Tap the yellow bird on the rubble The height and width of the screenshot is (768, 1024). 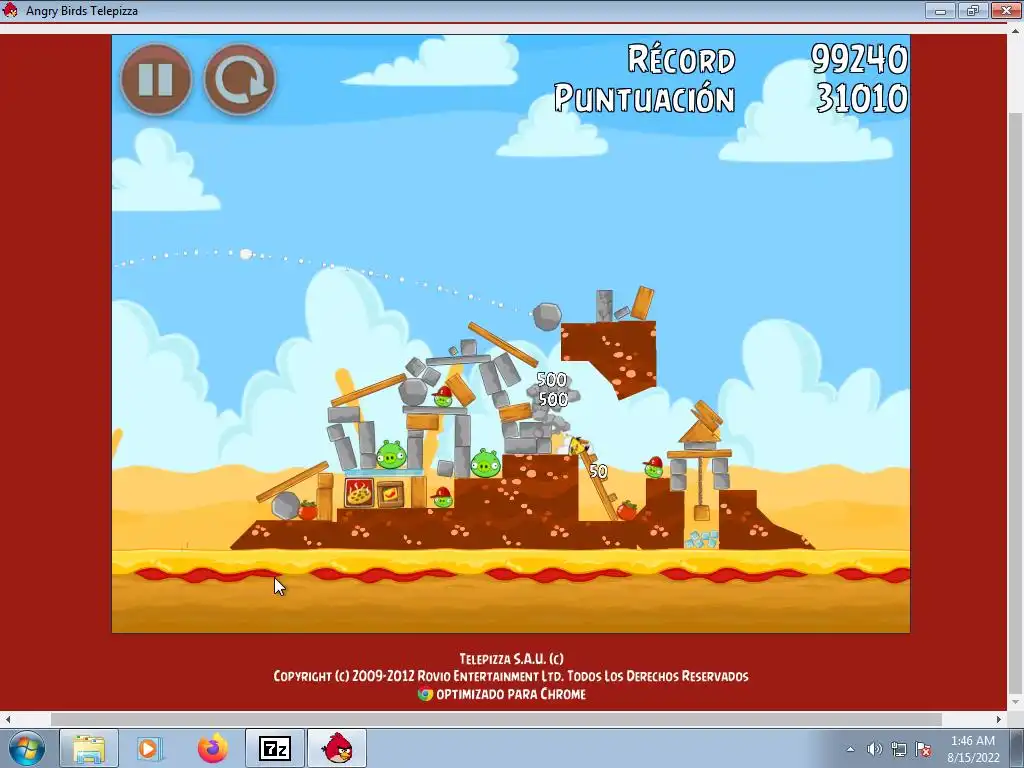coord(578,446)
